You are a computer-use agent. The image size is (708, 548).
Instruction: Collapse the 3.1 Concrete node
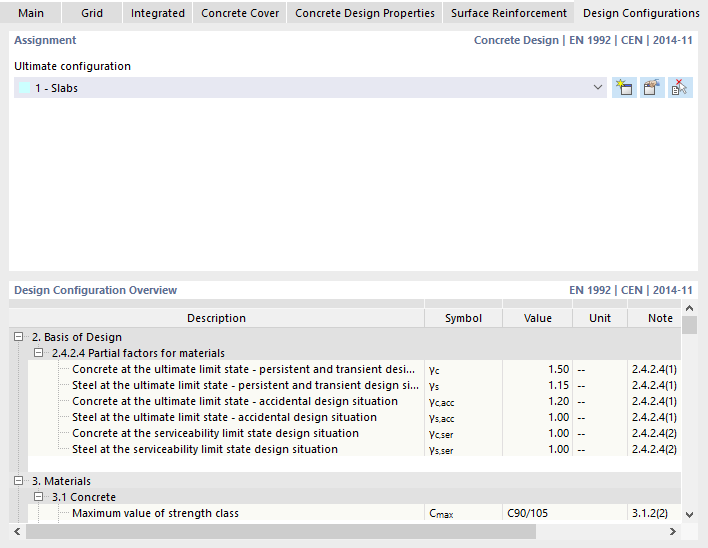click(39, 497)
